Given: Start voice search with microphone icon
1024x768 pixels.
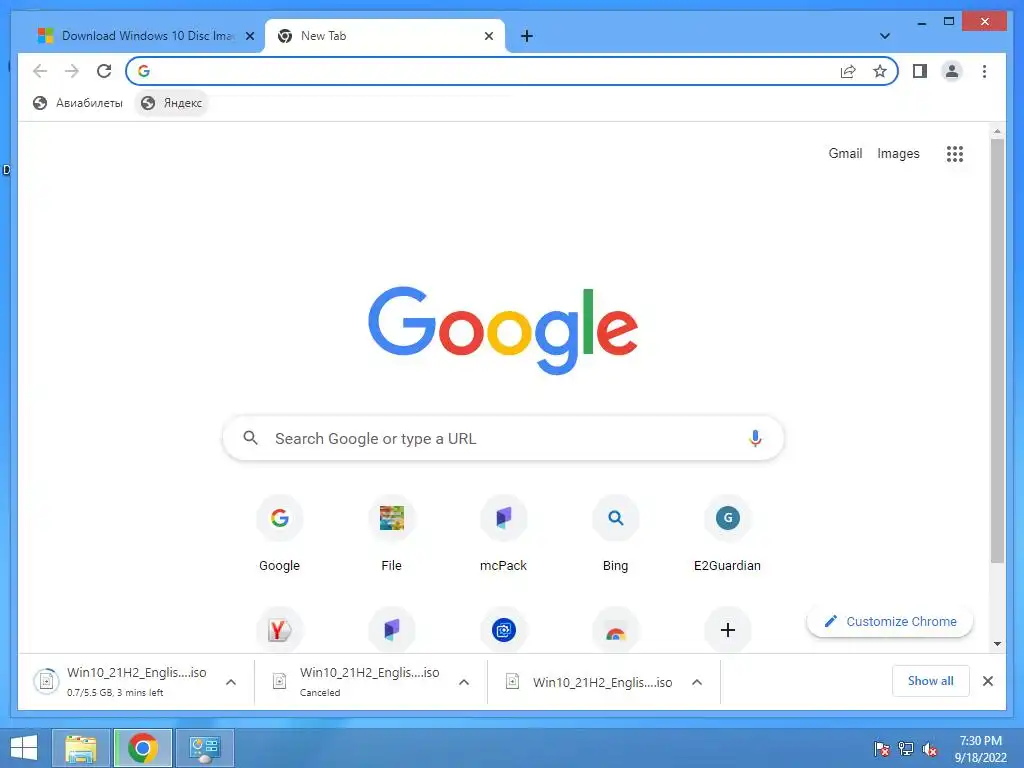Looking at the screenshot, I should [x=755, y=438].
